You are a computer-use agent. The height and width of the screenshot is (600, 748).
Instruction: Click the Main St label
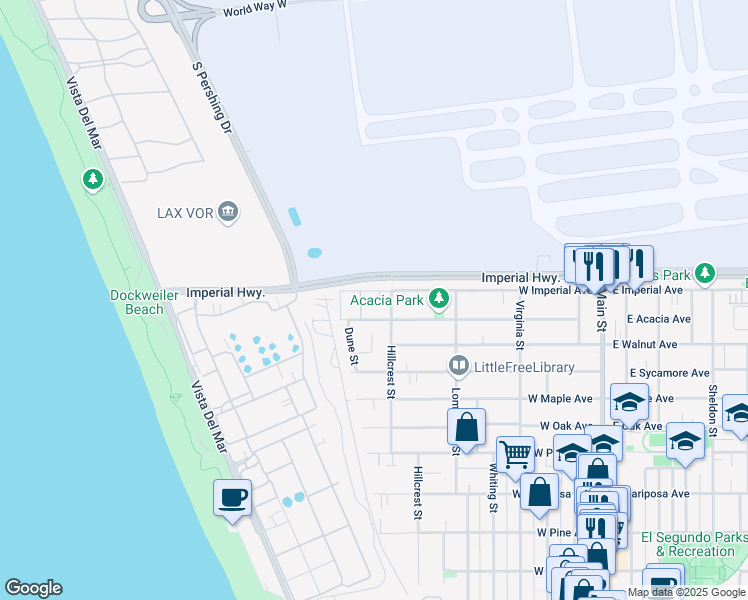602,311
